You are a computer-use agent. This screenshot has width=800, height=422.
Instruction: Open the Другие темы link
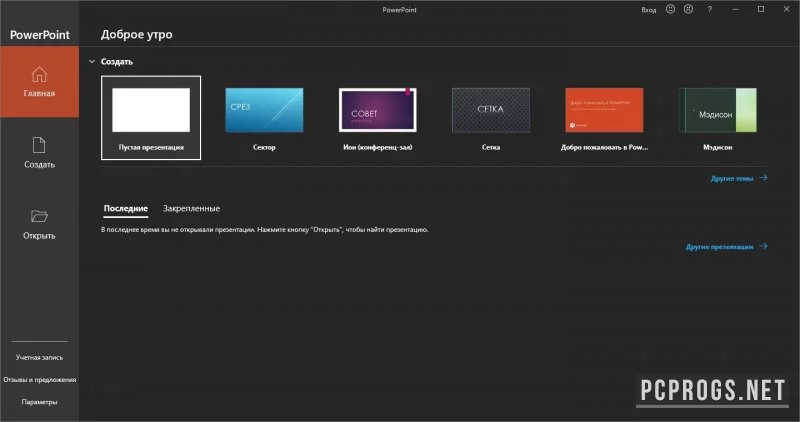pyautogui.click(x=739, y=178)
